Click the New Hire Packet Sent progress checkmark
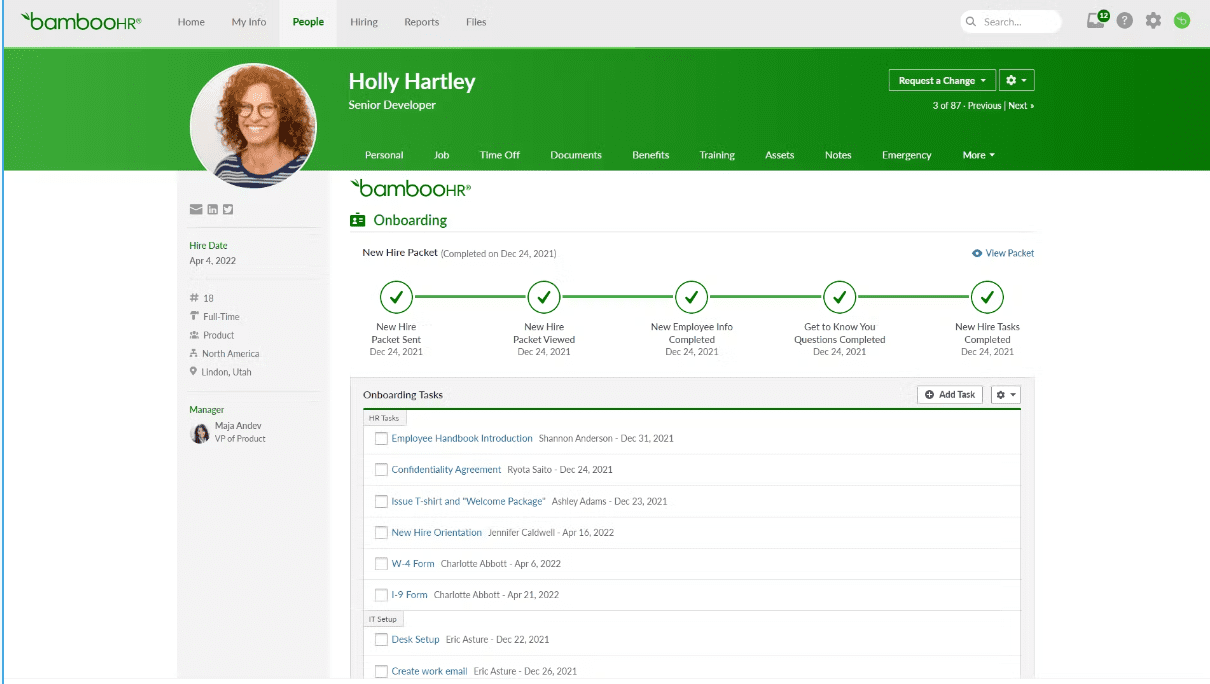This screenshot has height=684, width=1210. [x=396, y=297]
